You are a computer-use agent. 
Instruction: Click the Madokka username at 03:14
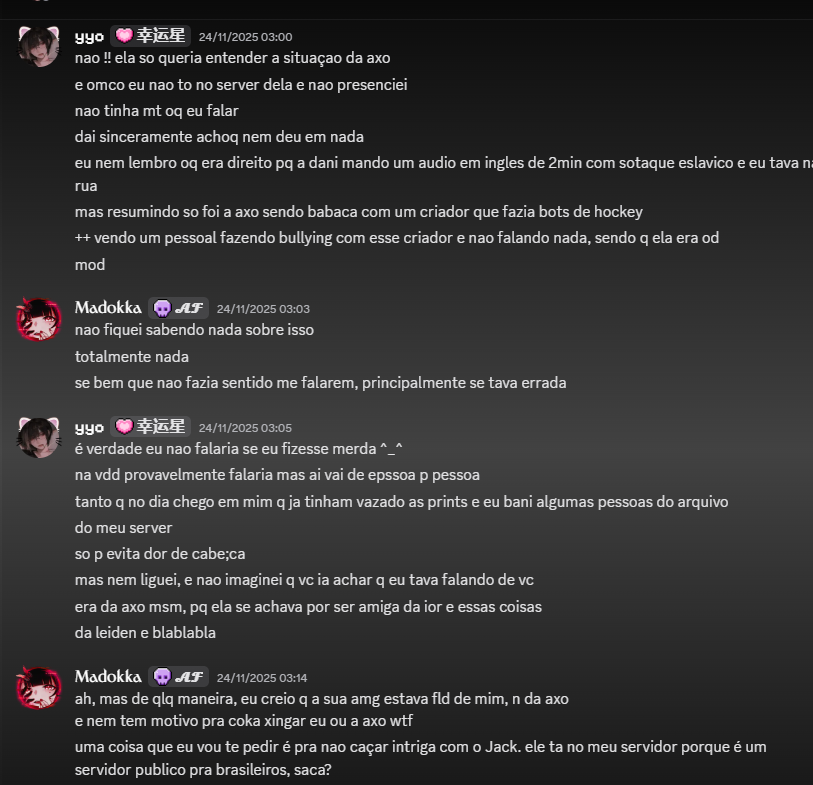108,677
